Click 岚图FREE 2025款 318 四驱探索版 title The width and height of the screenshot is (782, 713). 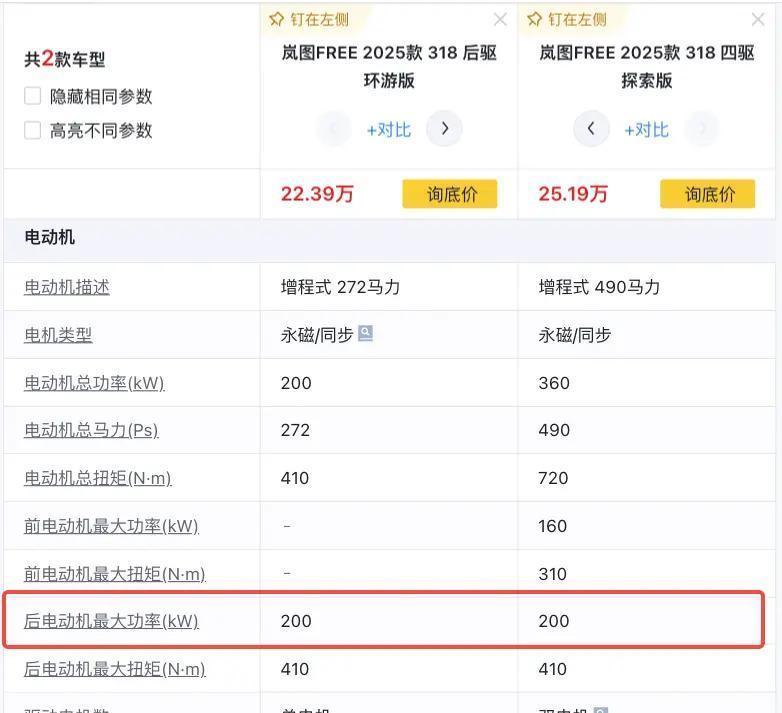(x=647, y=66)
